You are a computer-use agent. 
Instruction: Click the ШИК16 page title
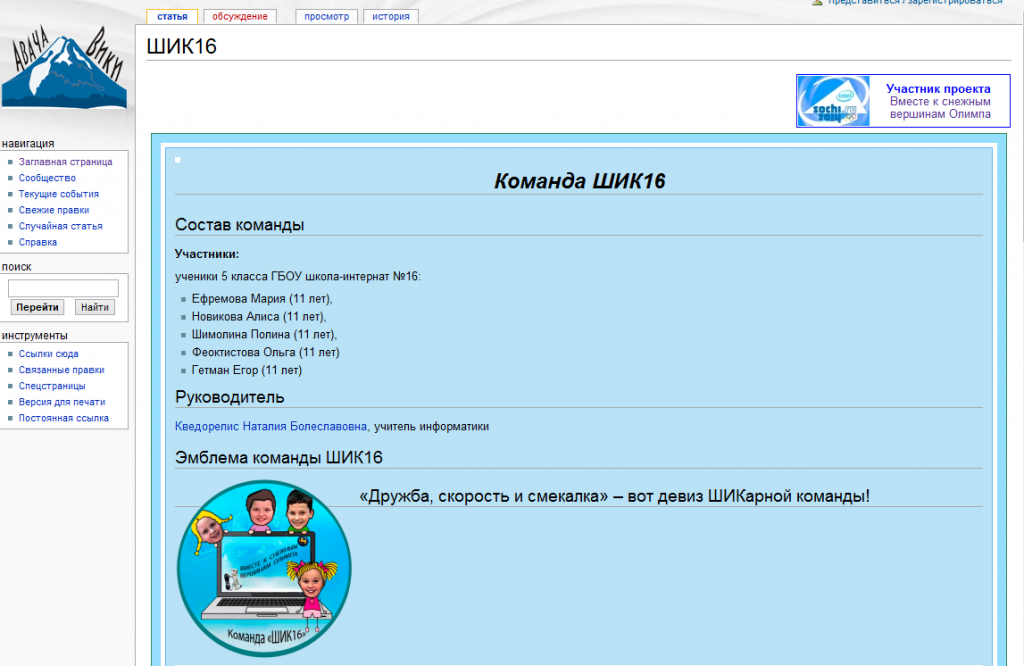[x=182, y=46]
